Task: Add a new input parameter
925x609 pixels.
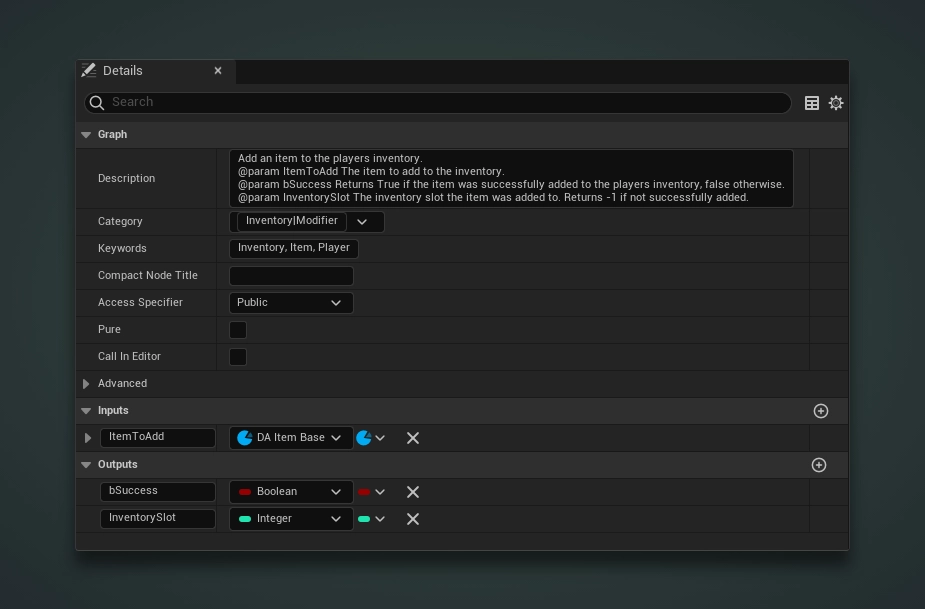Action: 821,411
